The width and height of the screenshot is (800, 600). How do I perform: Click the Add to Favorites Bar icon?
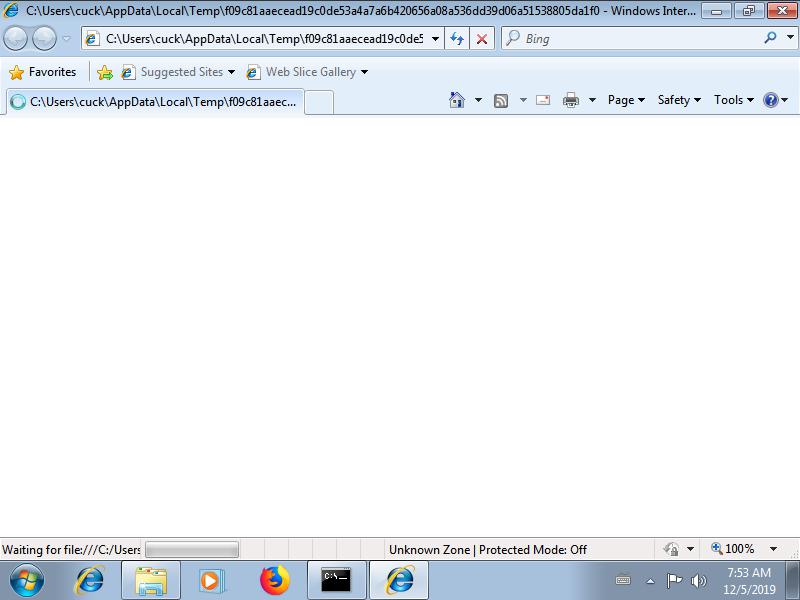tap(105, 72)
